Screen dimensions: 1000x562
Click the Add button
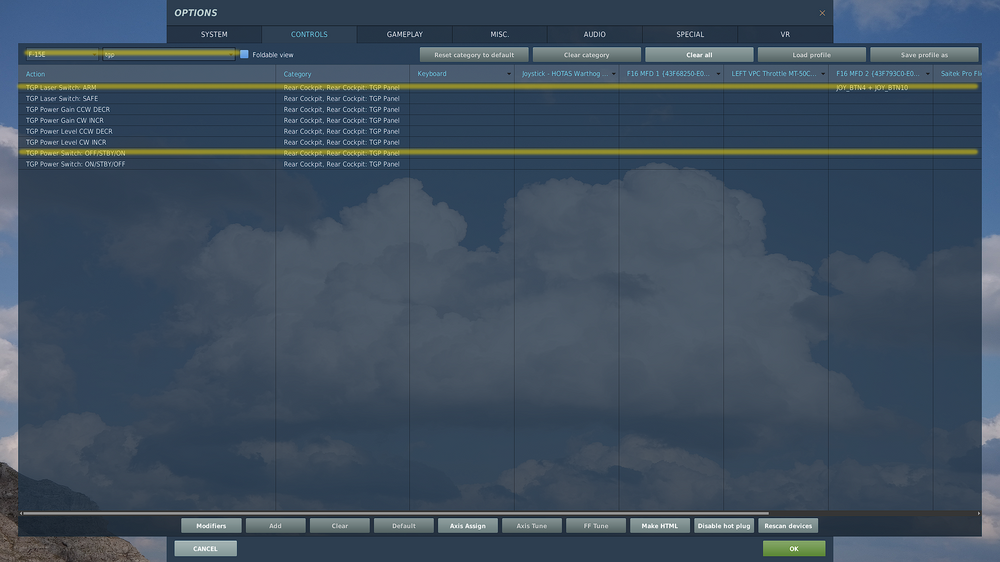pos(276,526)
